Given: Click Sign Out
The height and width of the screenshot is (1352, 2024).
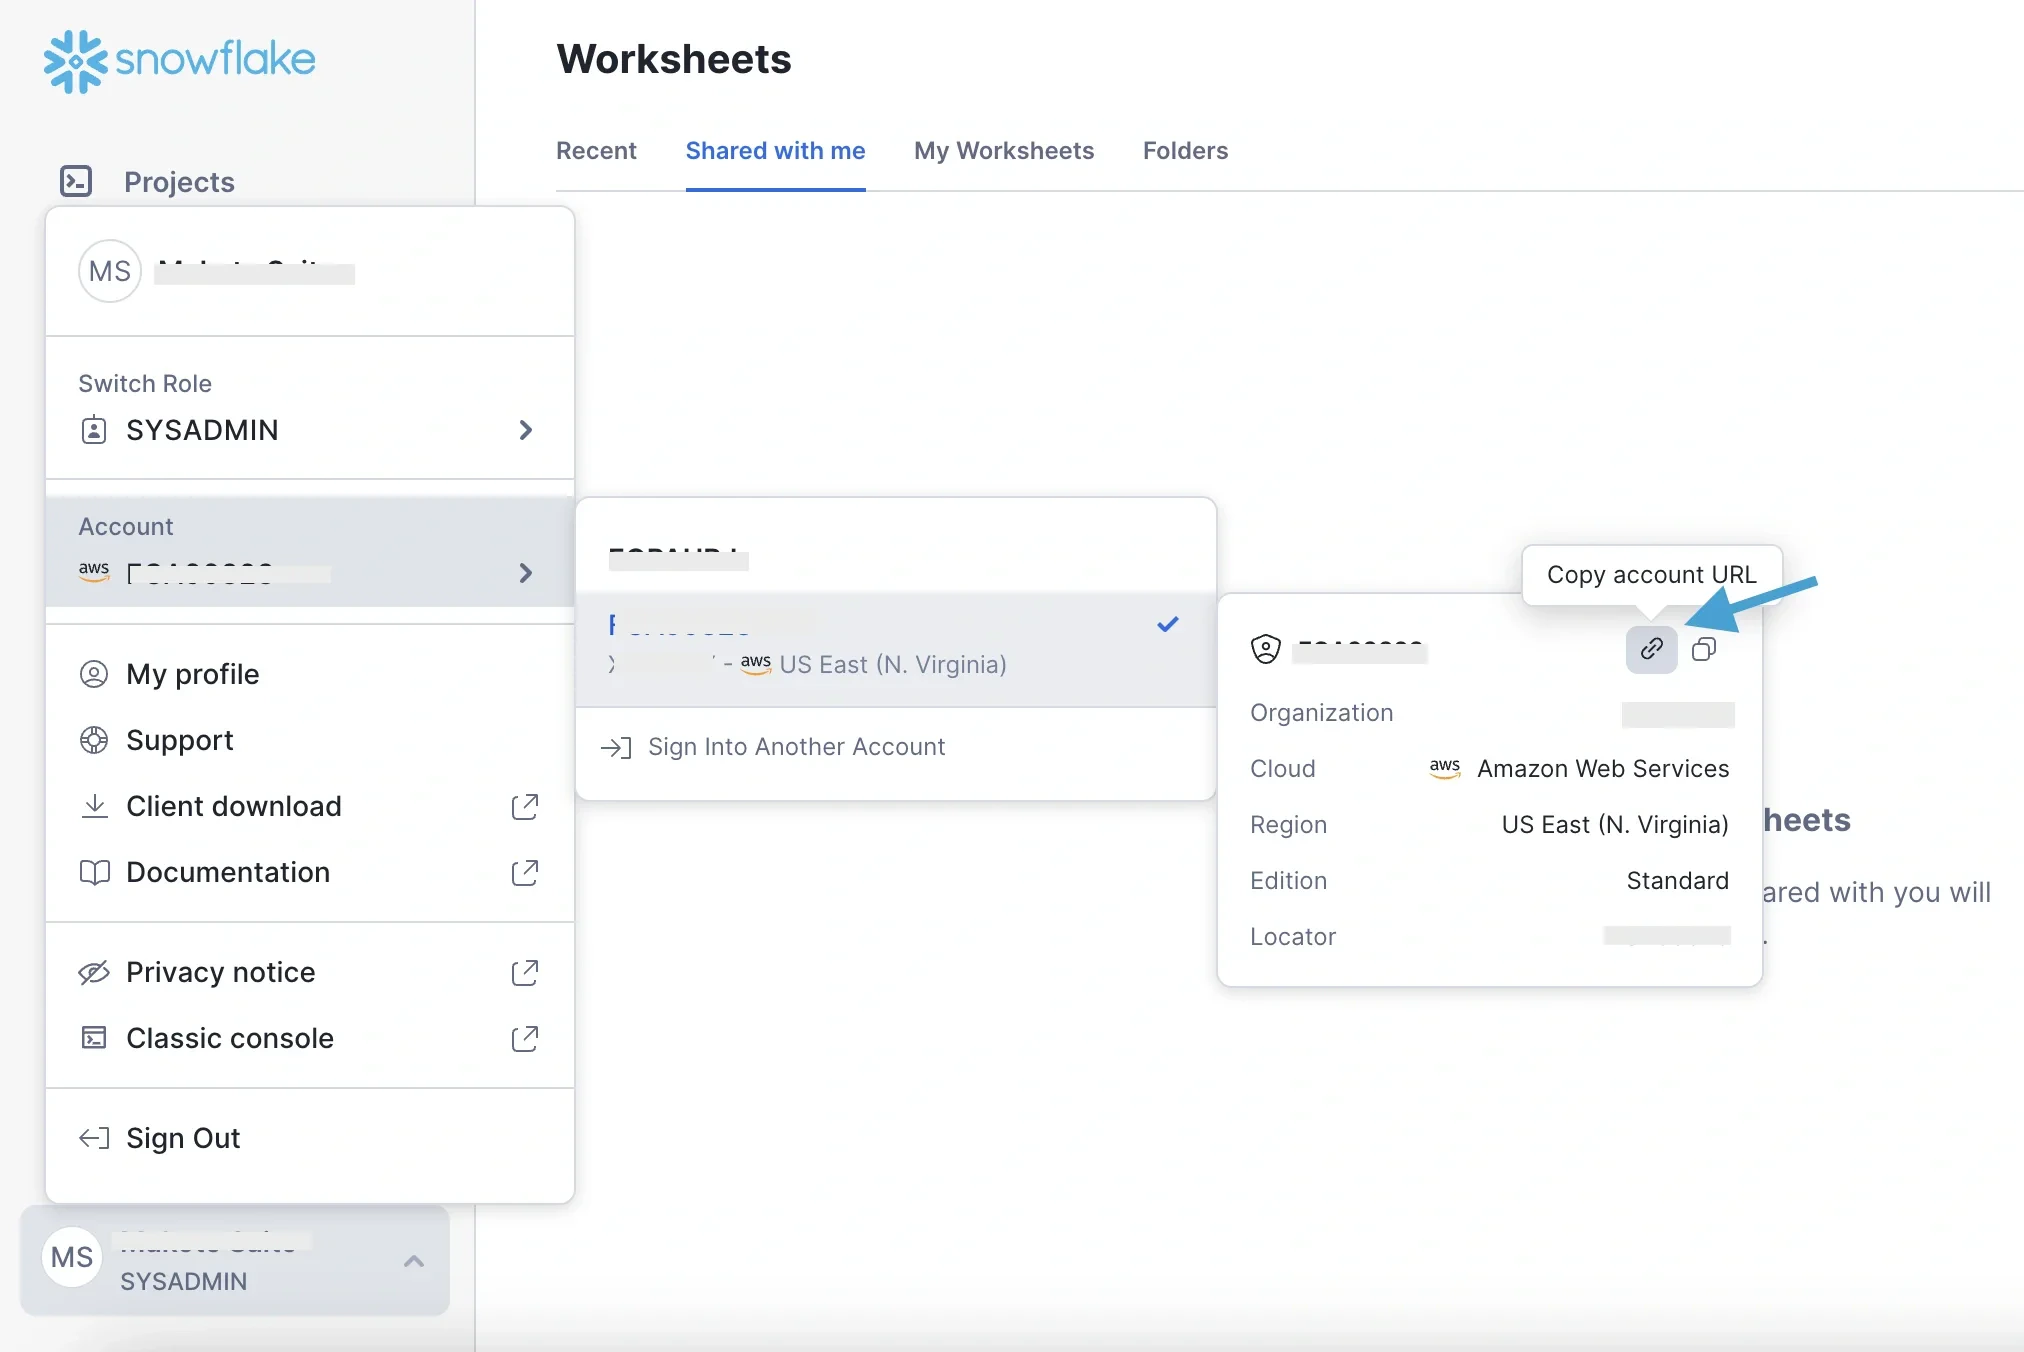Looking at the screenshot, I should coord(183,1138).
